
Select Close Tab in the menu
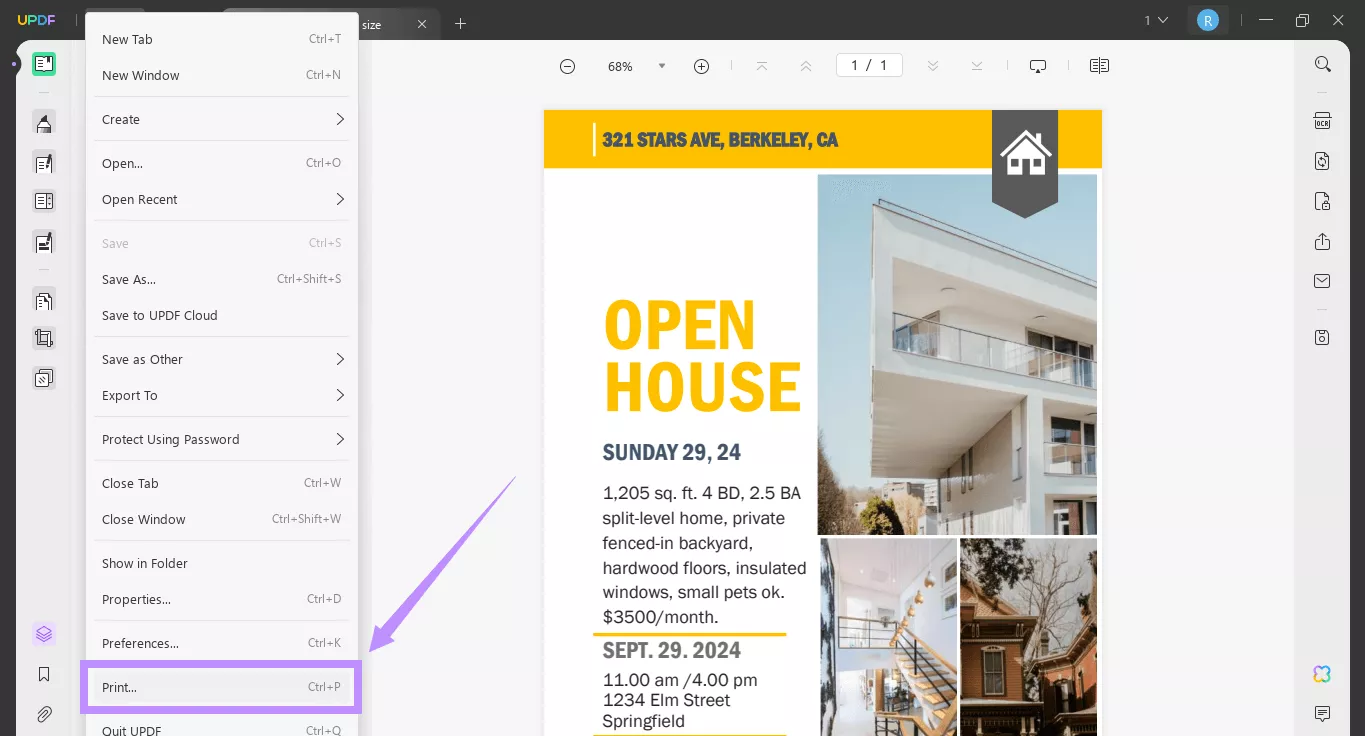click(222, 483)
